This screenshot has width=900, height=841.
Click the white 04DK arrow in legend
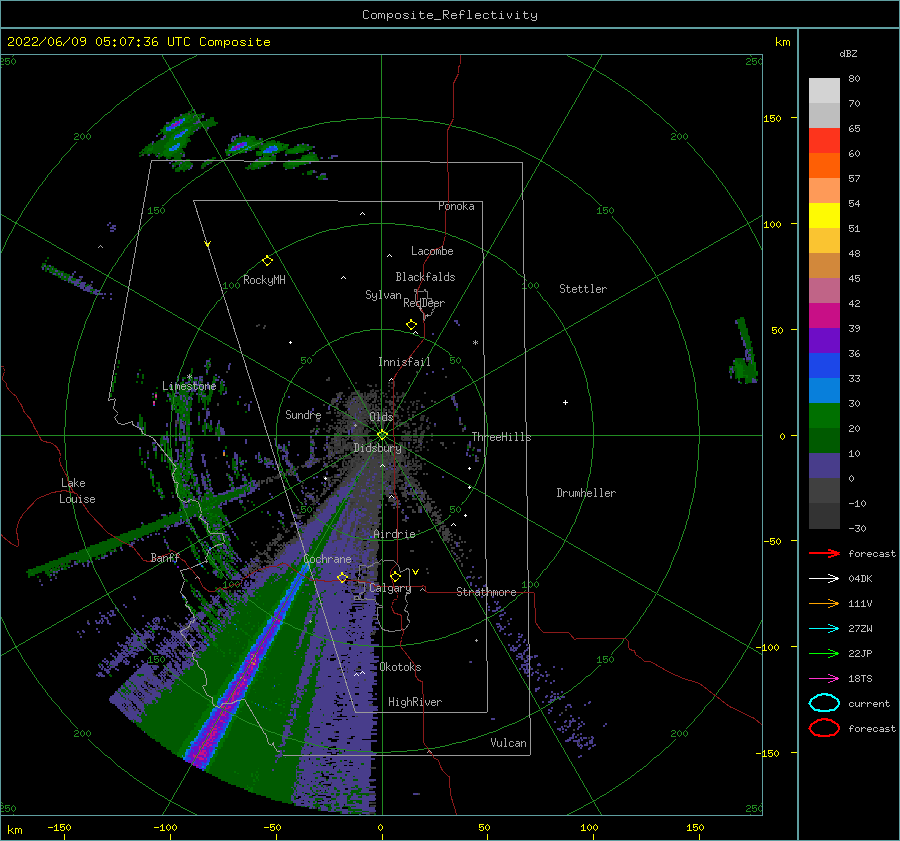(824, 579)
